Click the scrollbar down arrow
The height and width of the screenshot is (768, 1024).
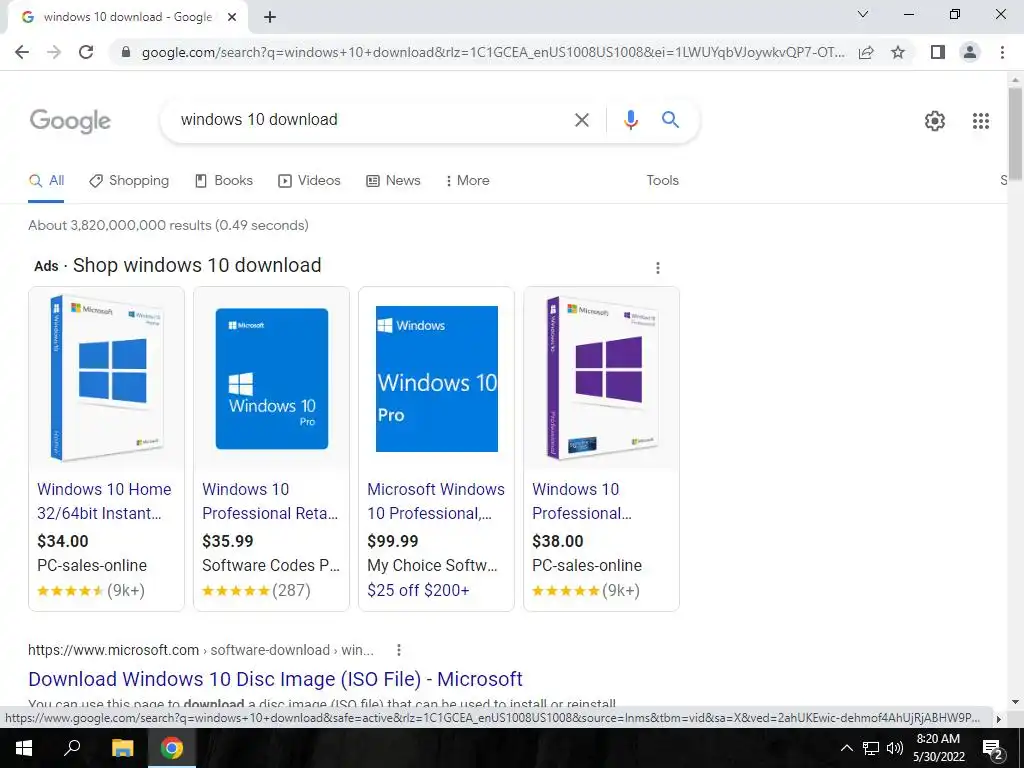pyautogui.click(x=1015, y=702)
